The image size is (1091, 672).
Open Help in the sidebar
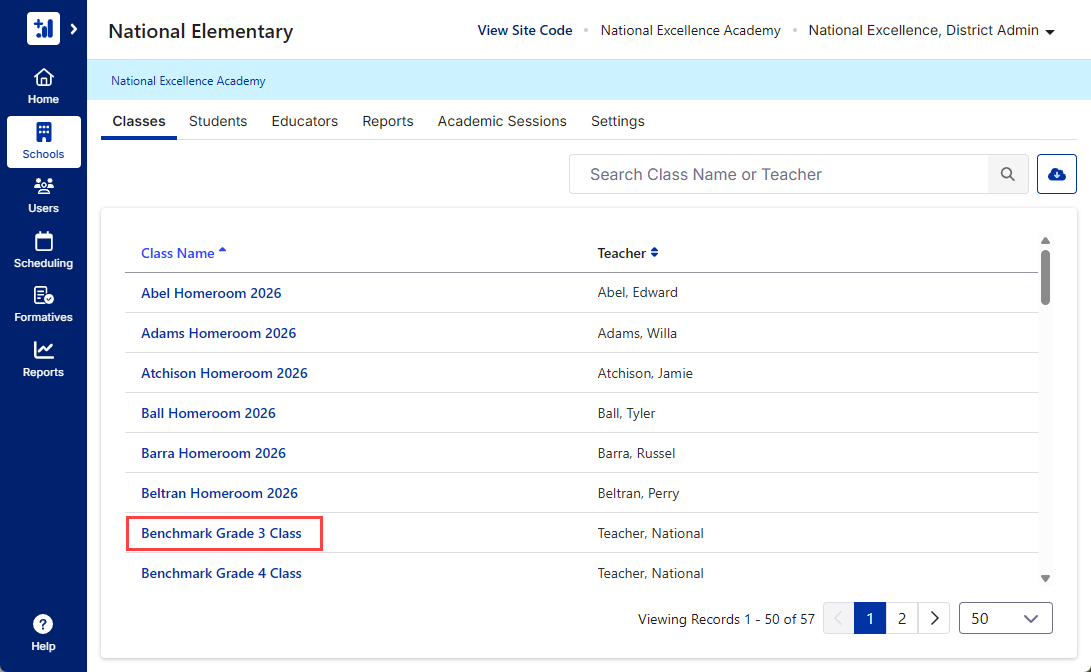(43, 633)
